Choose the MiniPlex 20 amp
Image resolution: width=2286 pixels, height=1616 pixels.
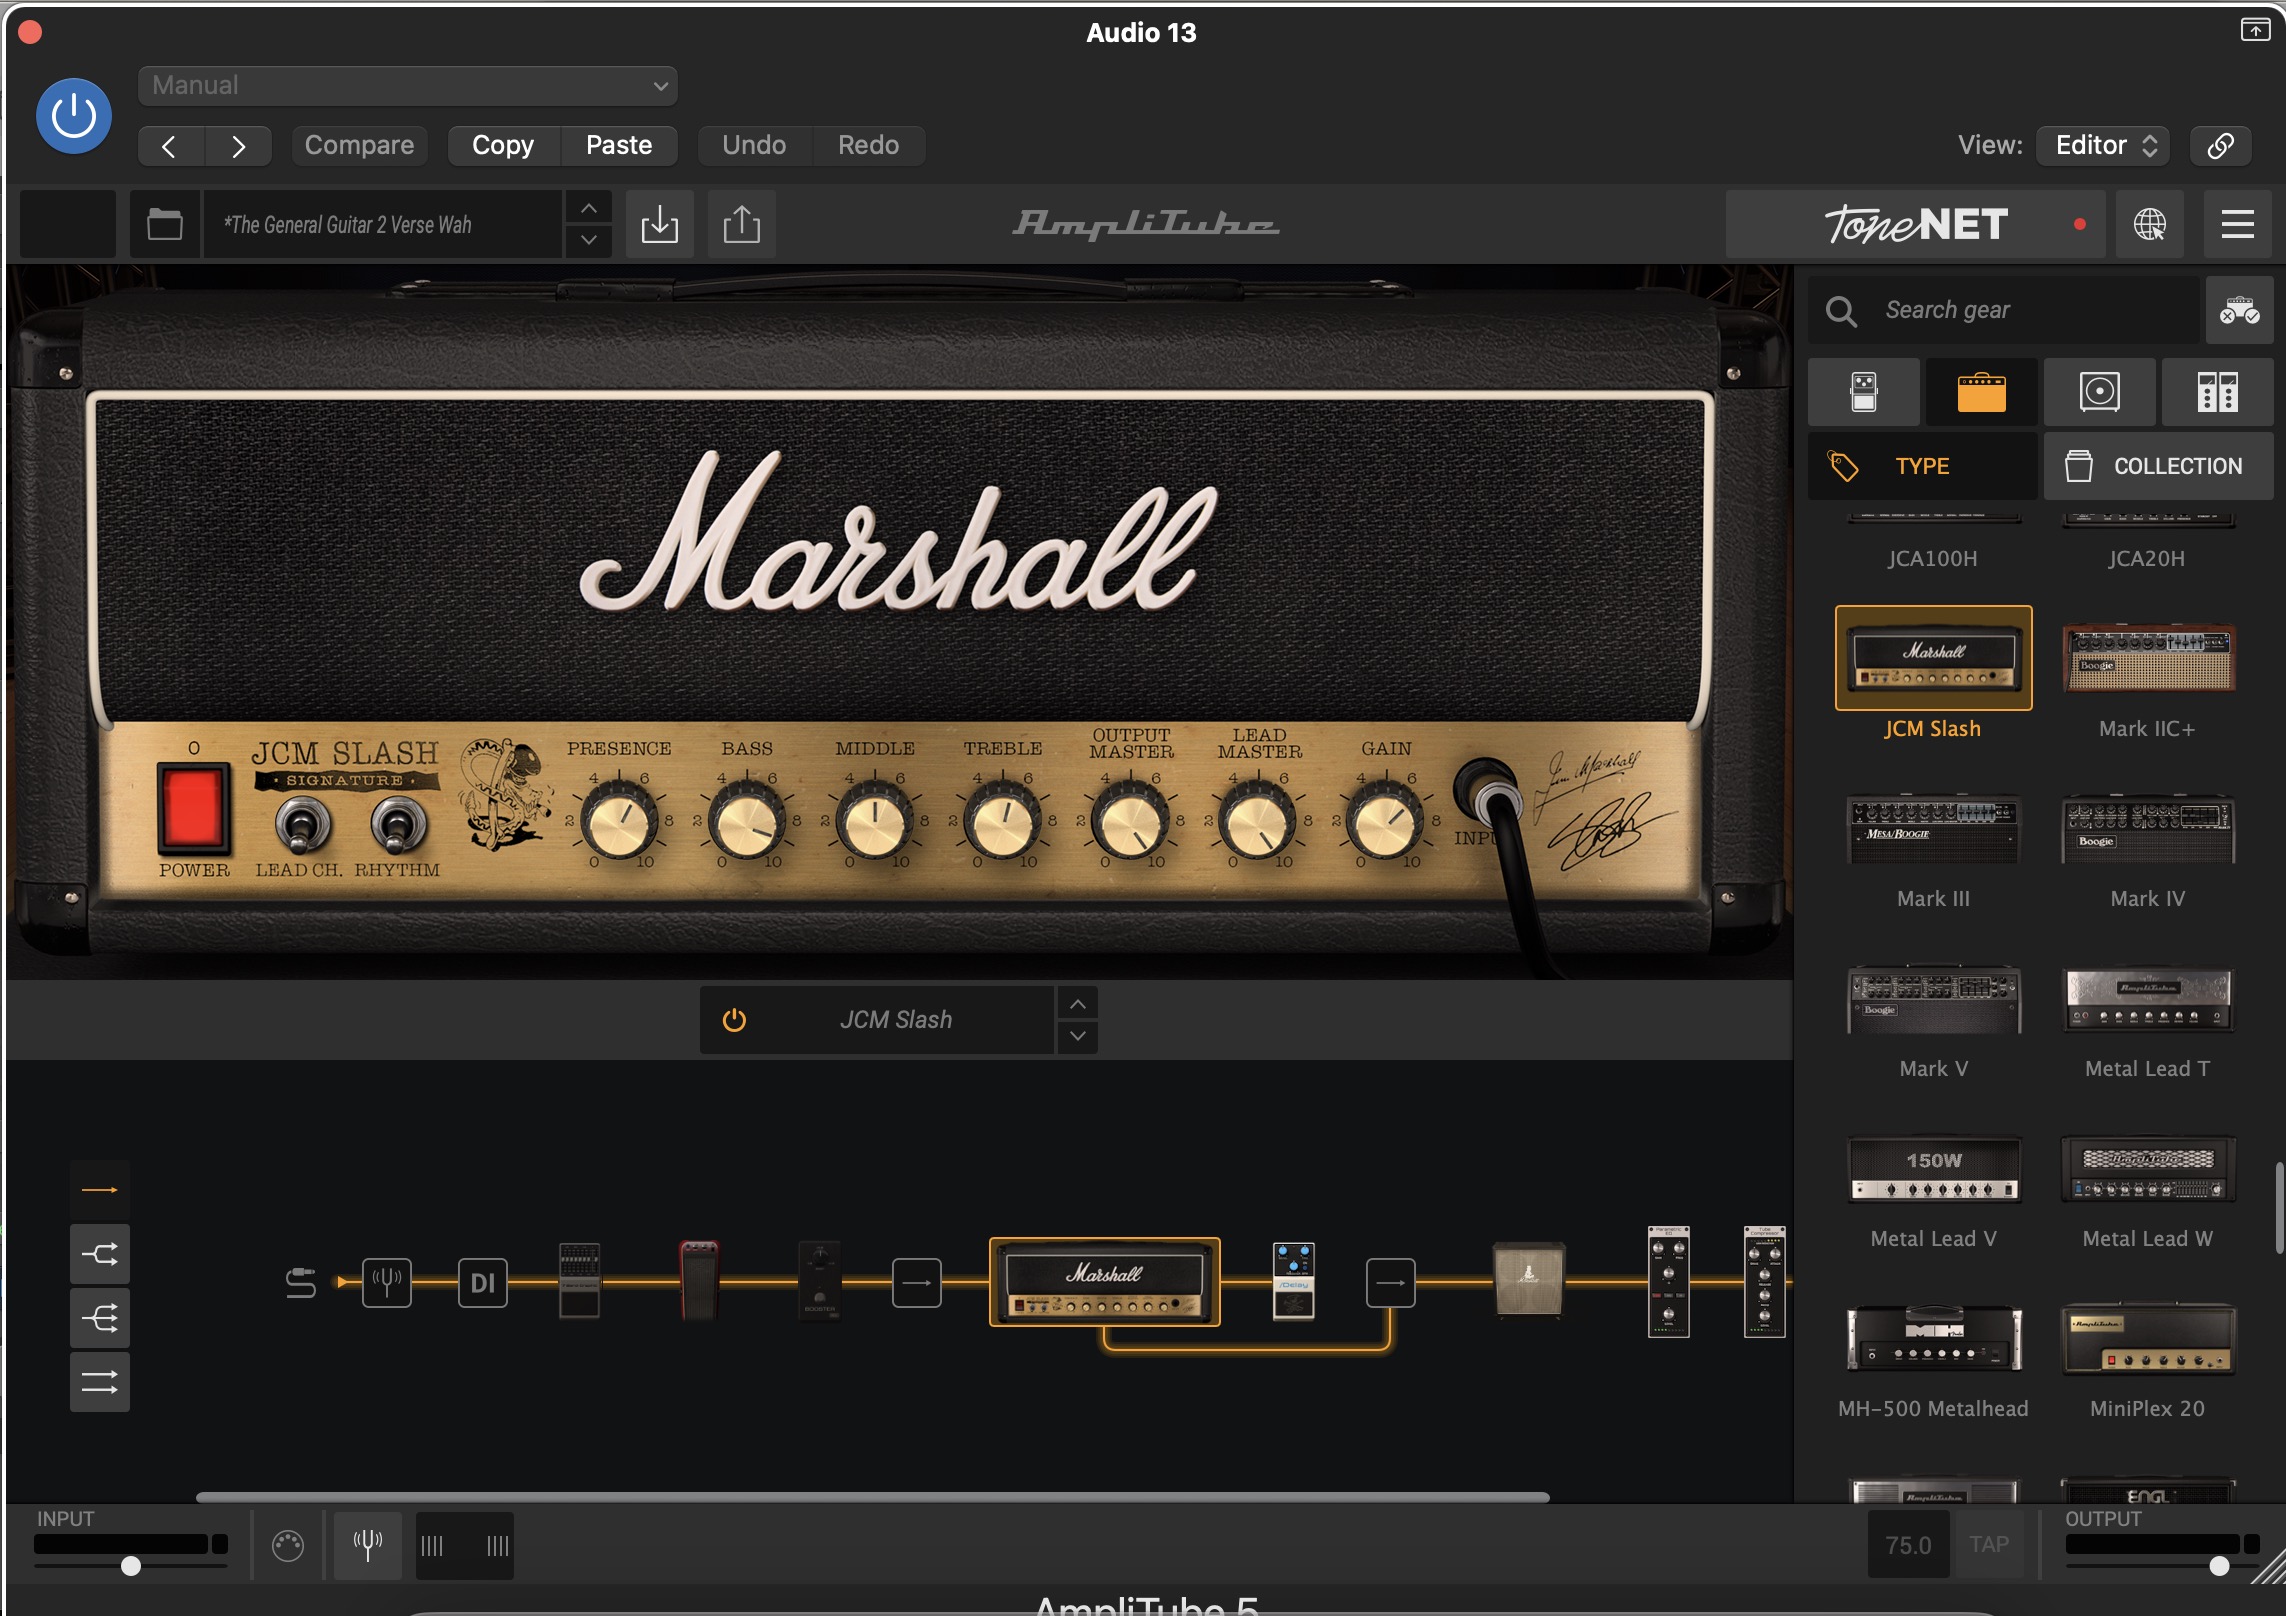pyautogui.click(x=2148, y=1339)
